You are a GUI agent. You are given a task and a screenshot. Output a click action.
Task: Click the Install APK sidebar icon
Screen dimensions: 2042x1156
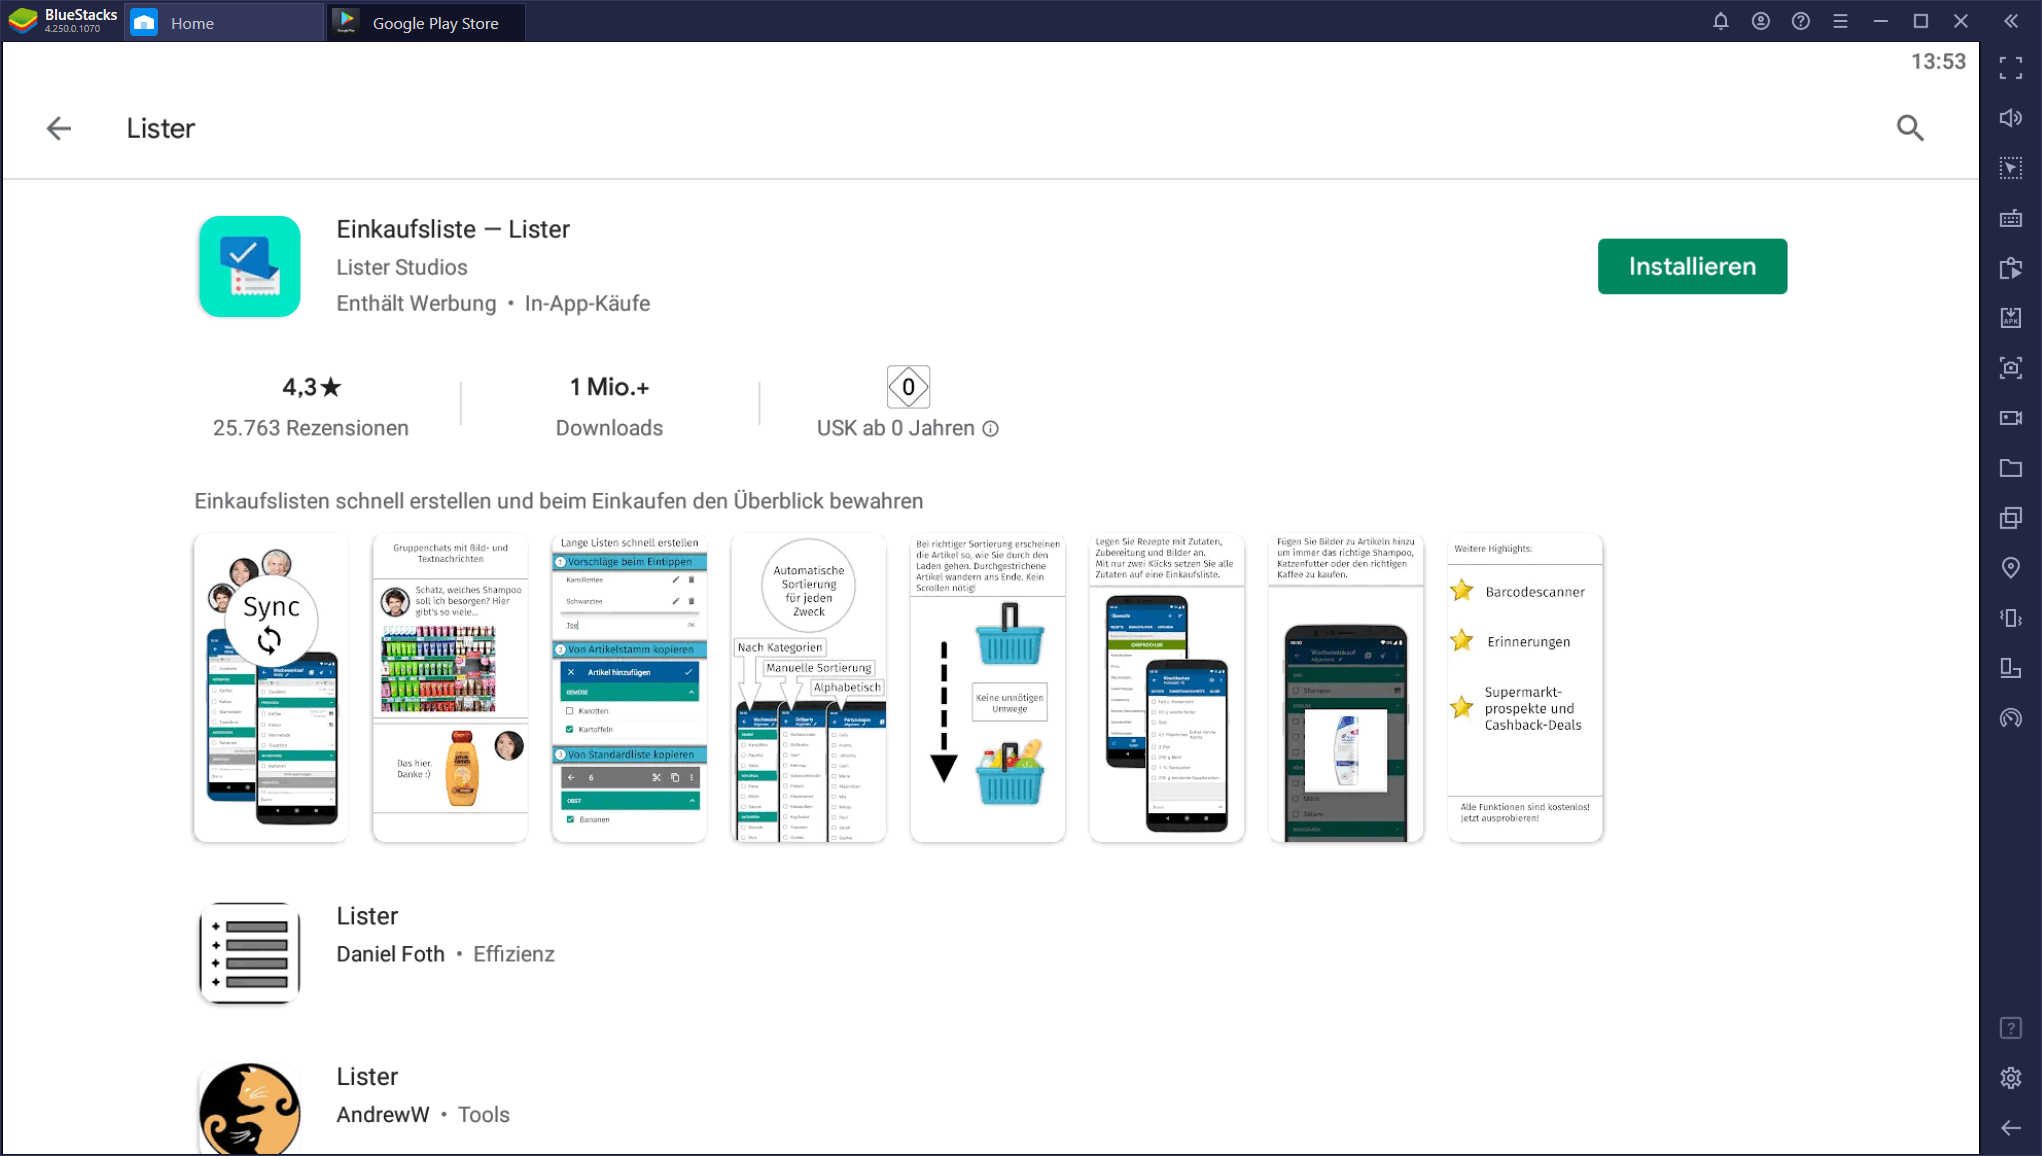coord(2011,318)
